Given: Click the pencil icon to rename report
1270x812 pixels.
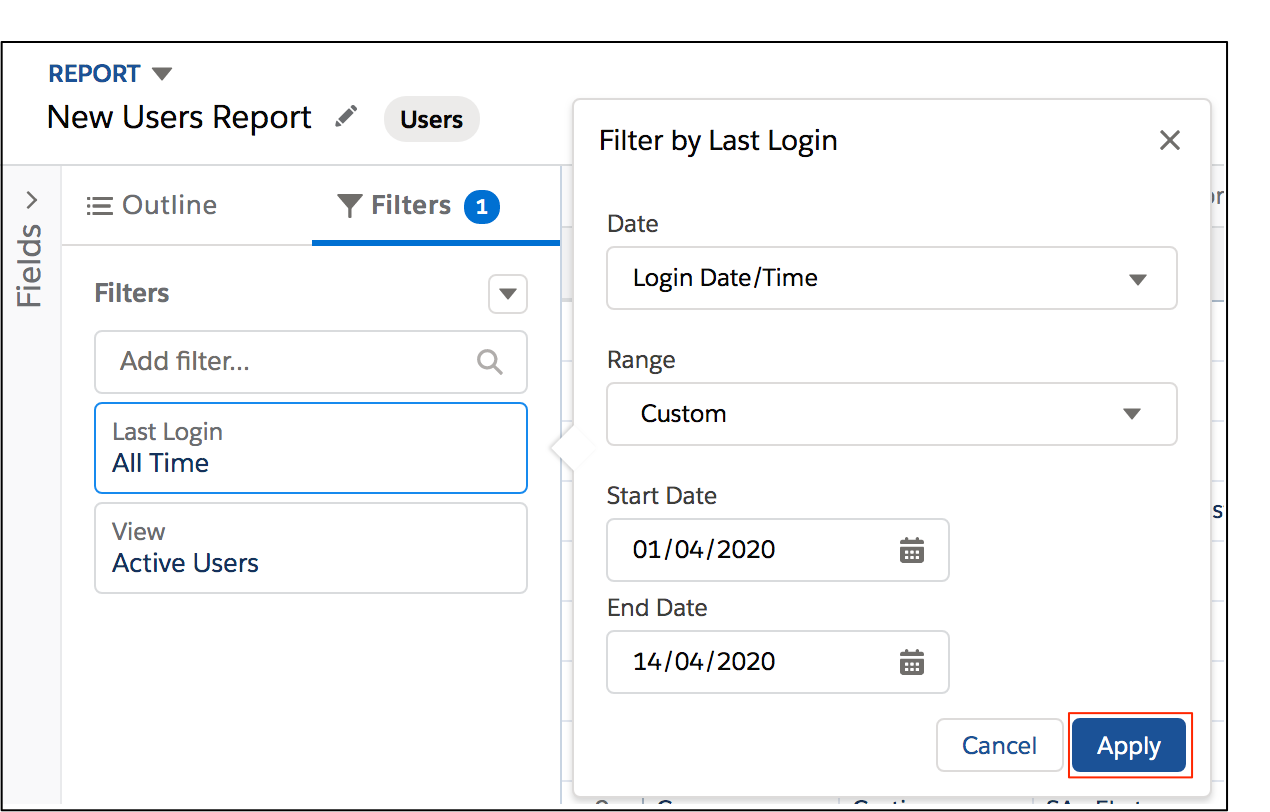Looking at the screenshot, I should tap(346, 117).
